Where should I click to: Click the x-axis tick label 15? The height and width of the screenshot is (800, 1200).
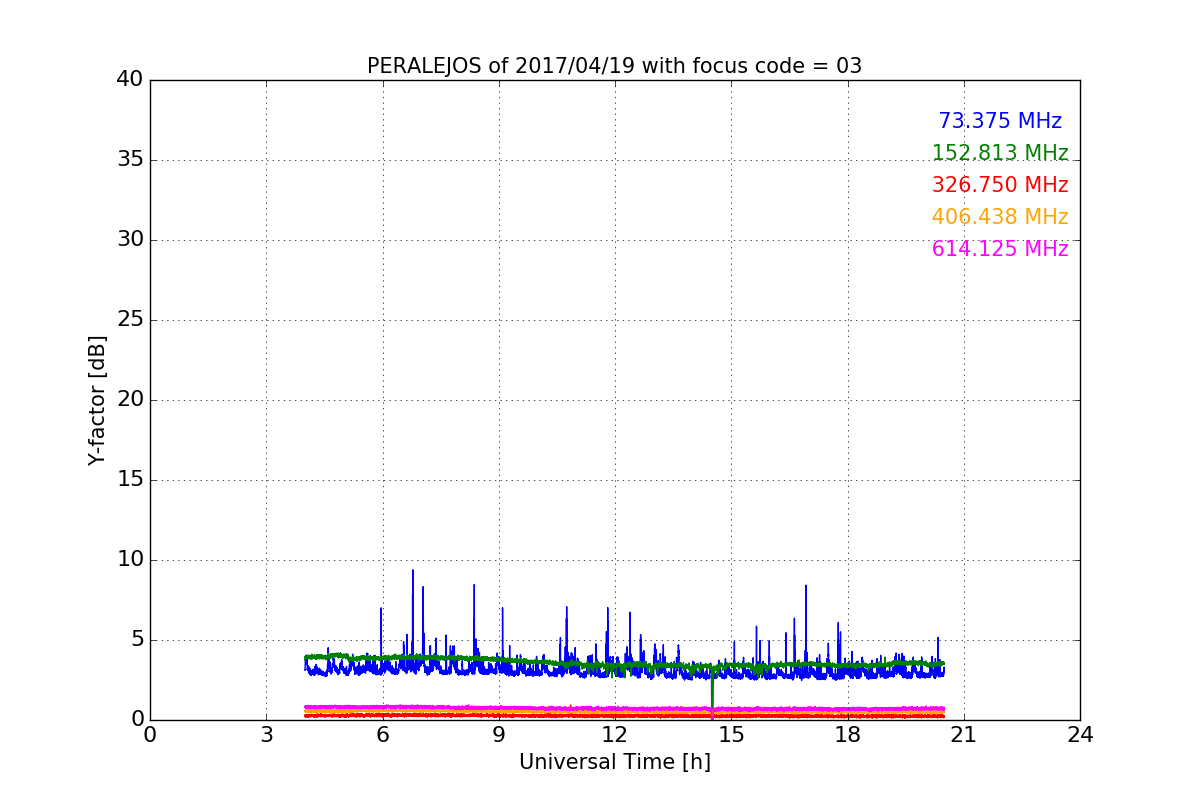731,735
